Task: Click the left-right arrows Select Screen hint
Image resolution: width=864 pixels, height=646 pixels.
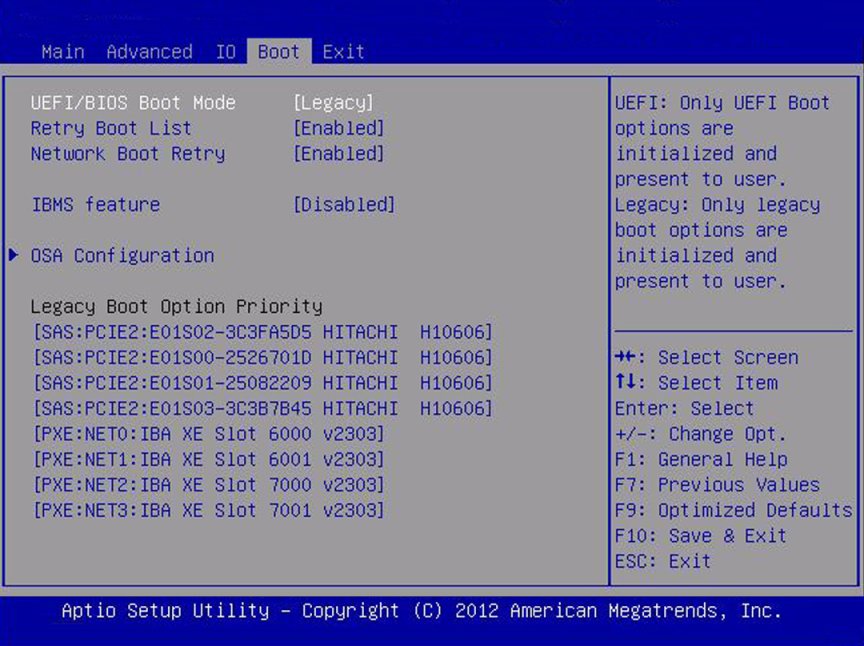Action: click(707, 358)
